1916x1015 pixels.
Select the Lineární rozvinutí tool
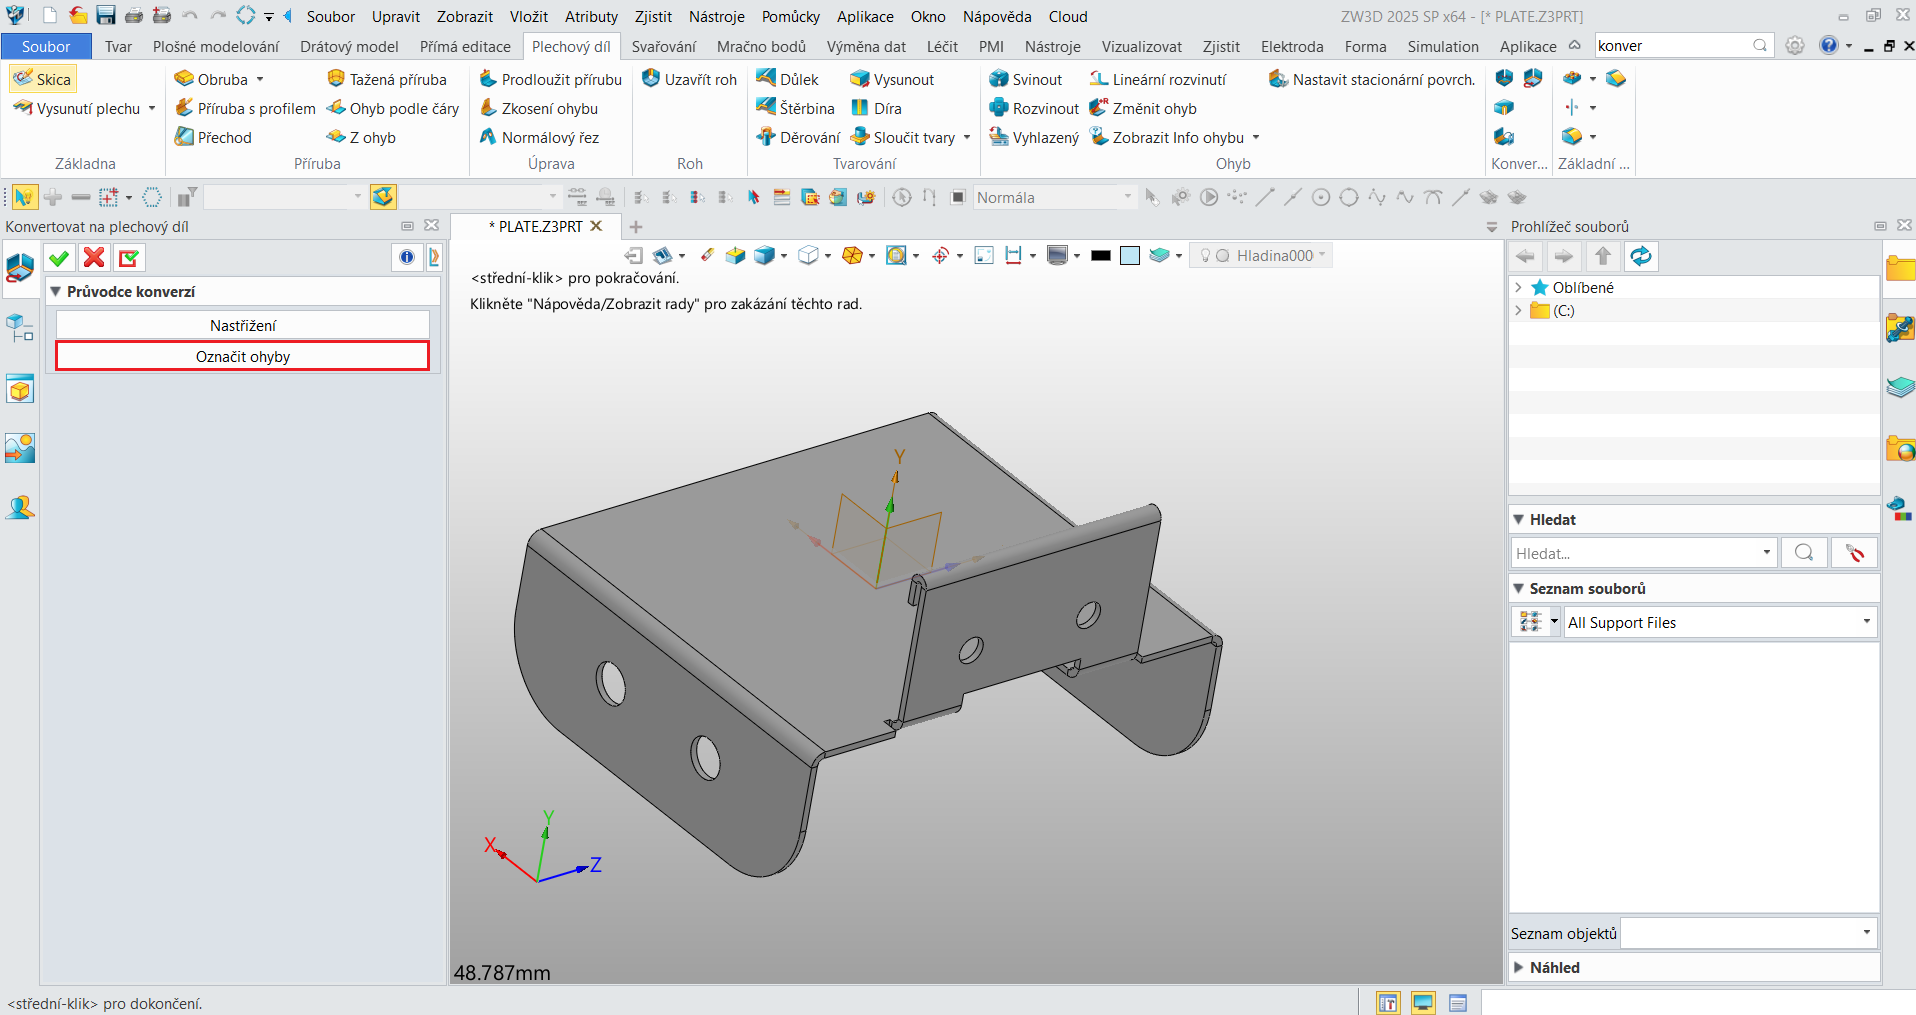click(x=1158, y=79)
